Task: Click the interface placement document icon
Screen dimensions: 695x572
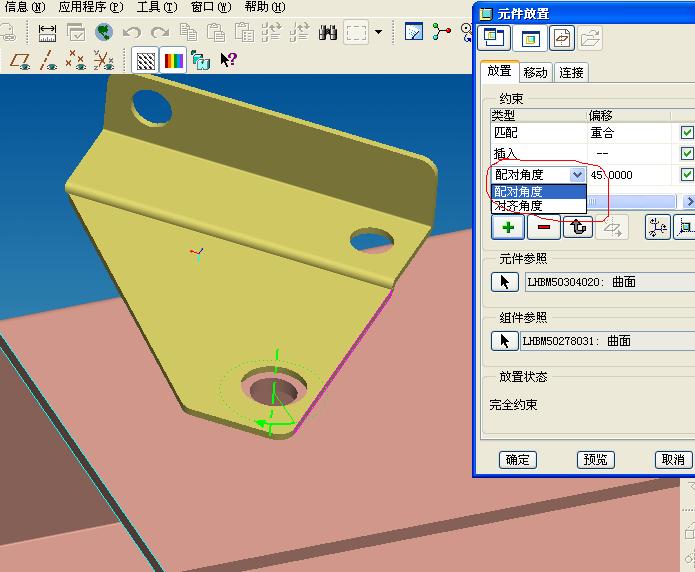Action: pyautogui.click(x=562, y=39)
